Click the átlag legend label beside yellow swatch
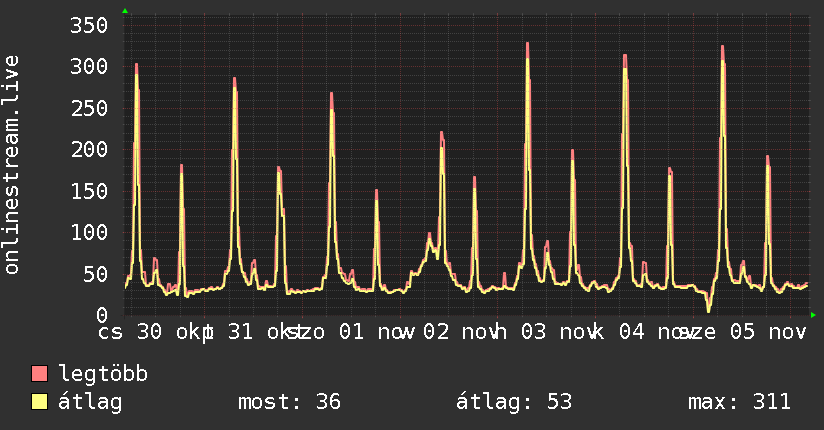824x430 pixels. [x=90, y=402]
